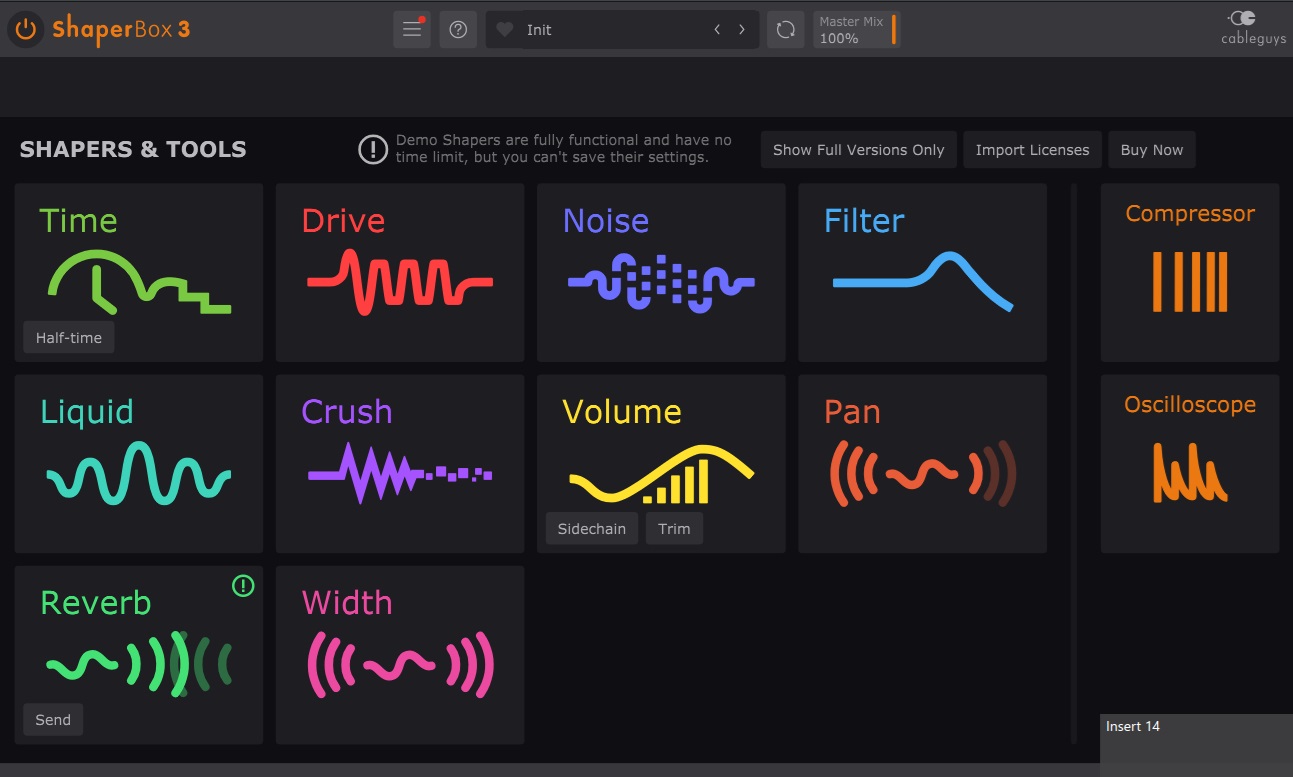The height and width of the screenshot is (777, 1293).
Task: Open the hamburger main menu
Action: [x=411, y=30]
